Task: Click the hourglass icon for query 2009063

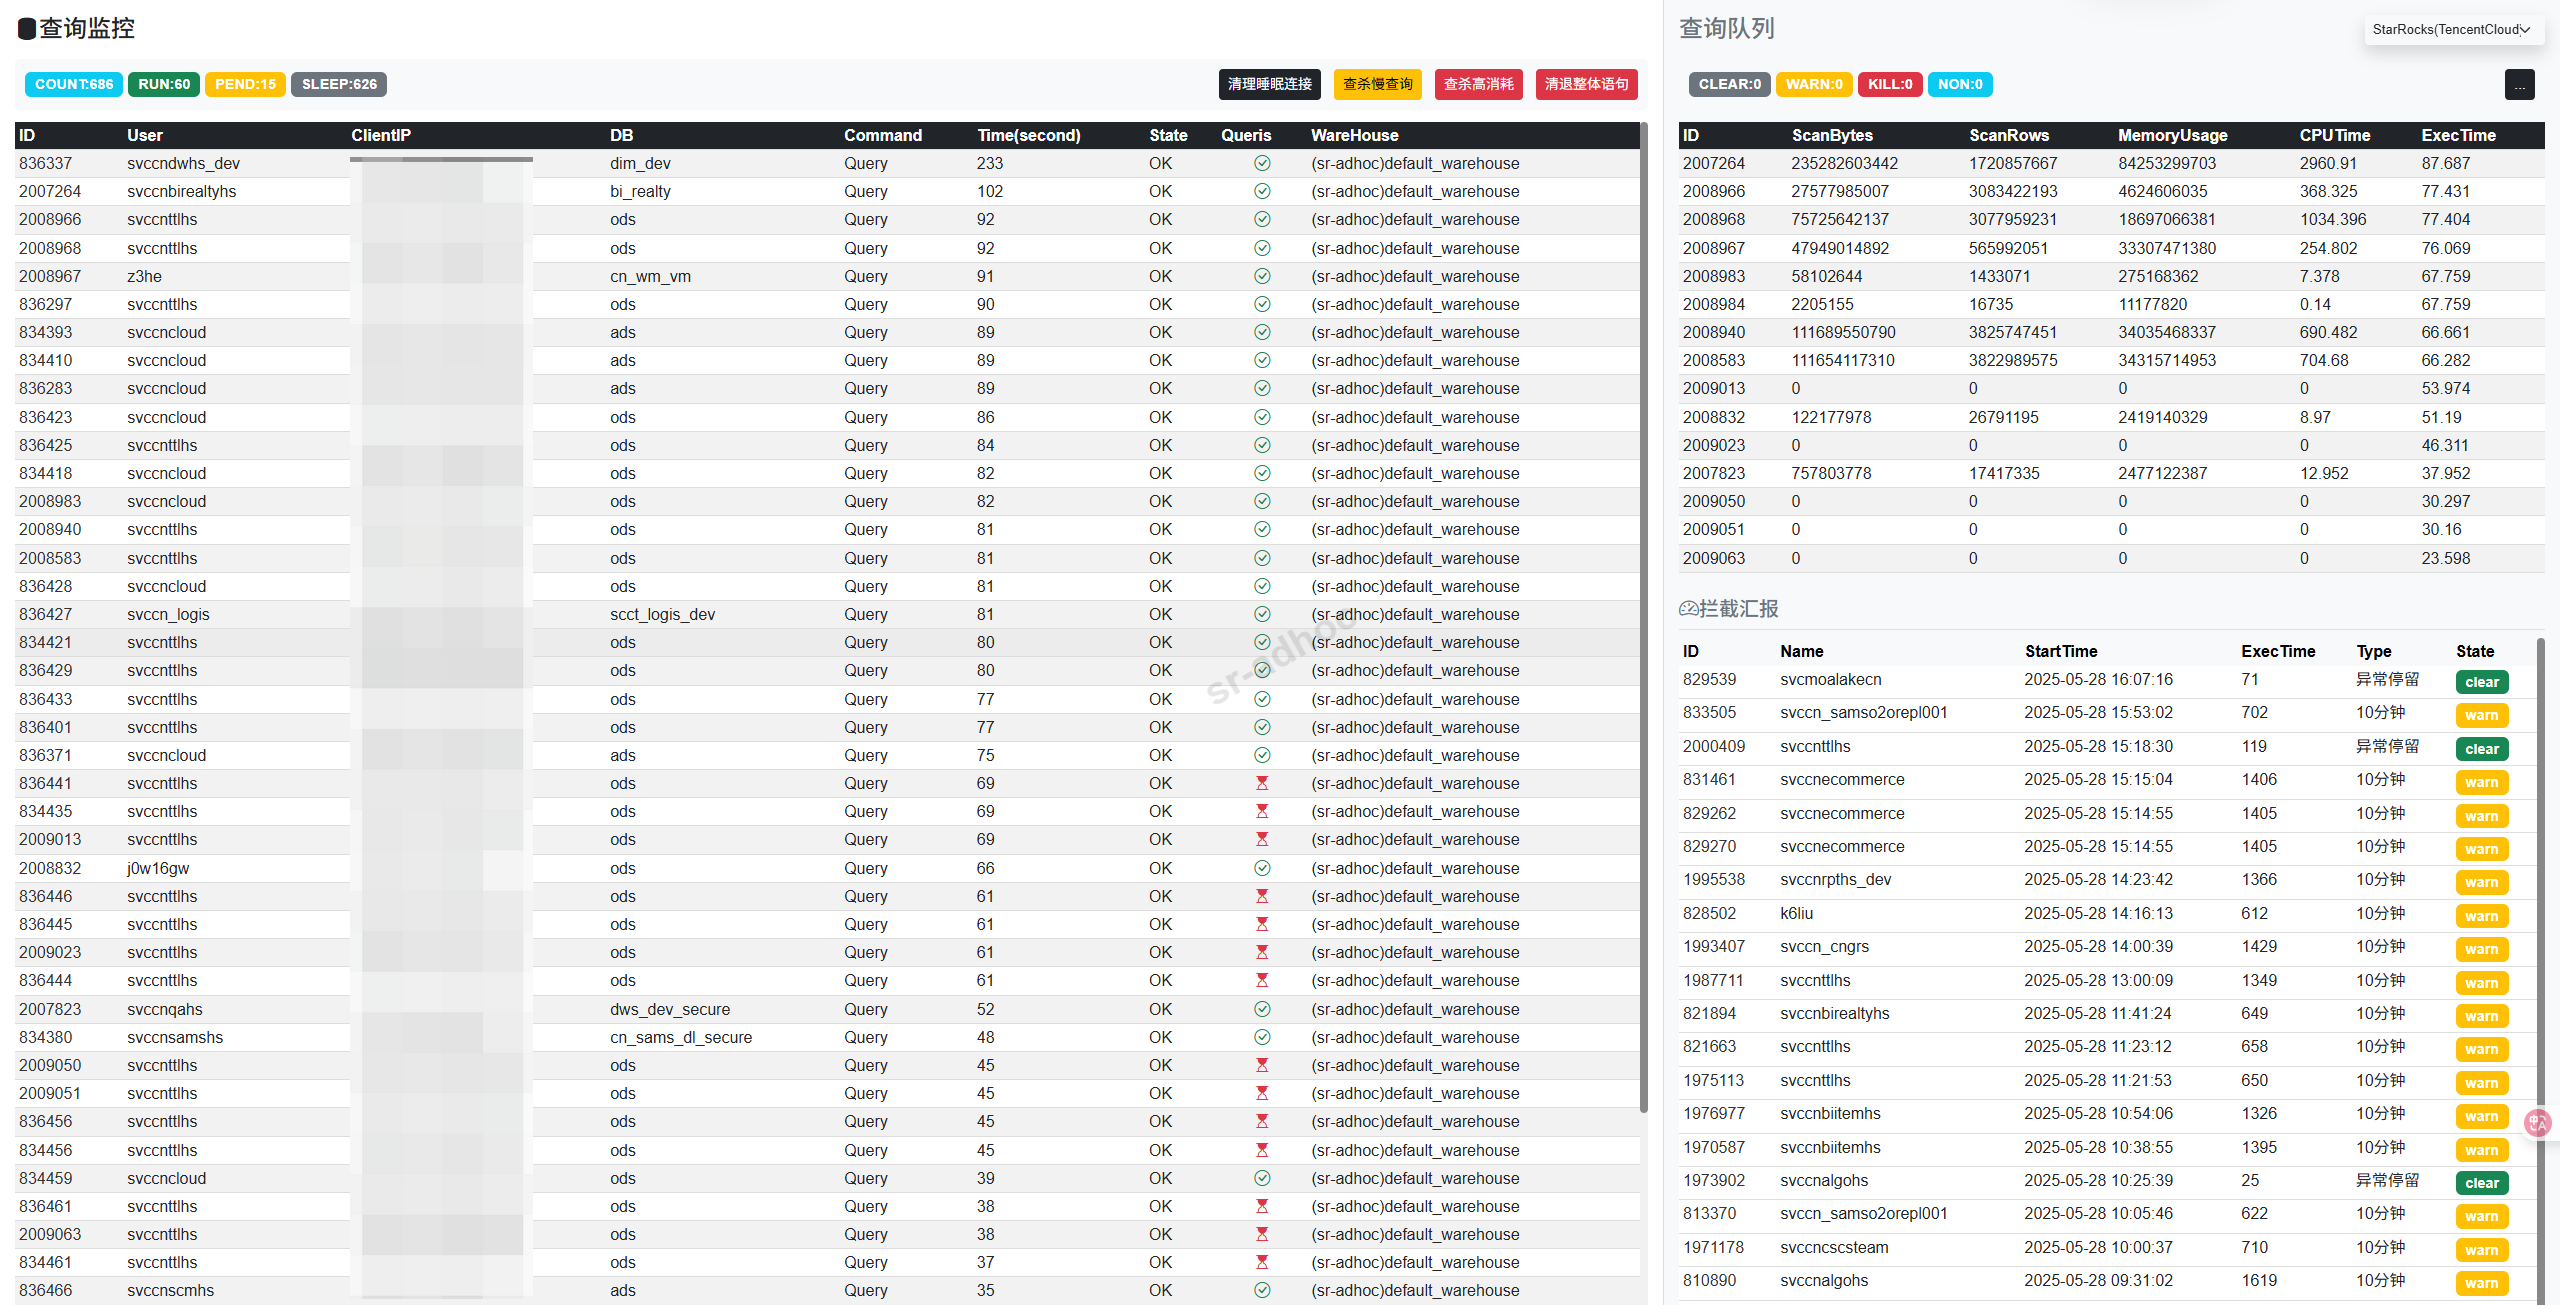Action: tap(1262, 1234)
